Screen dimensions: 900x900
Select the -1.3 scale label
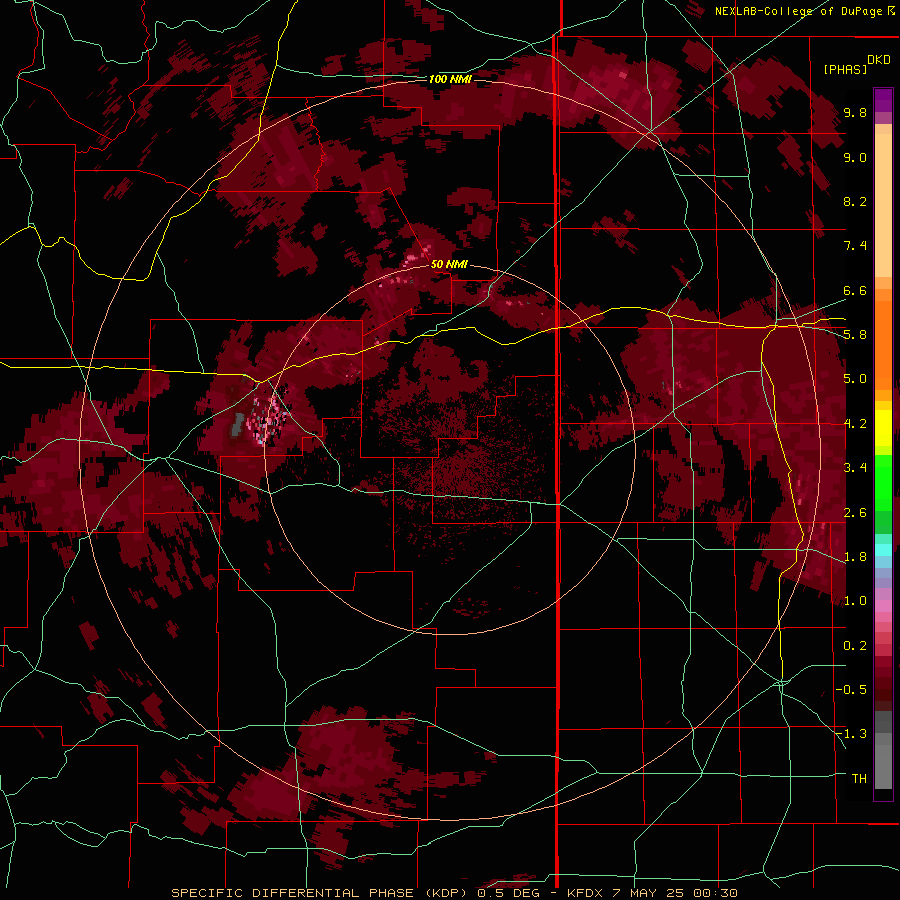pos(851,734)
